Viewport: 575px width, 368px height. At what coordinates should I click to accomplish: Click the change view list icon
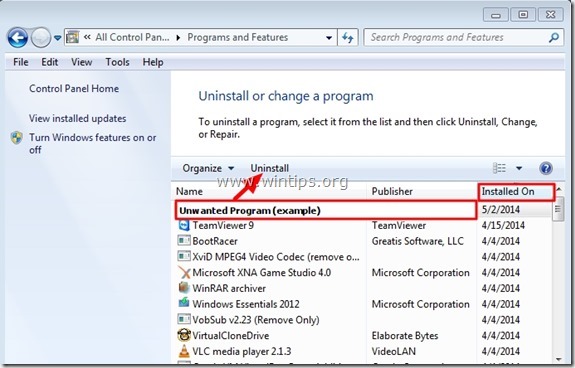(499, 168)
